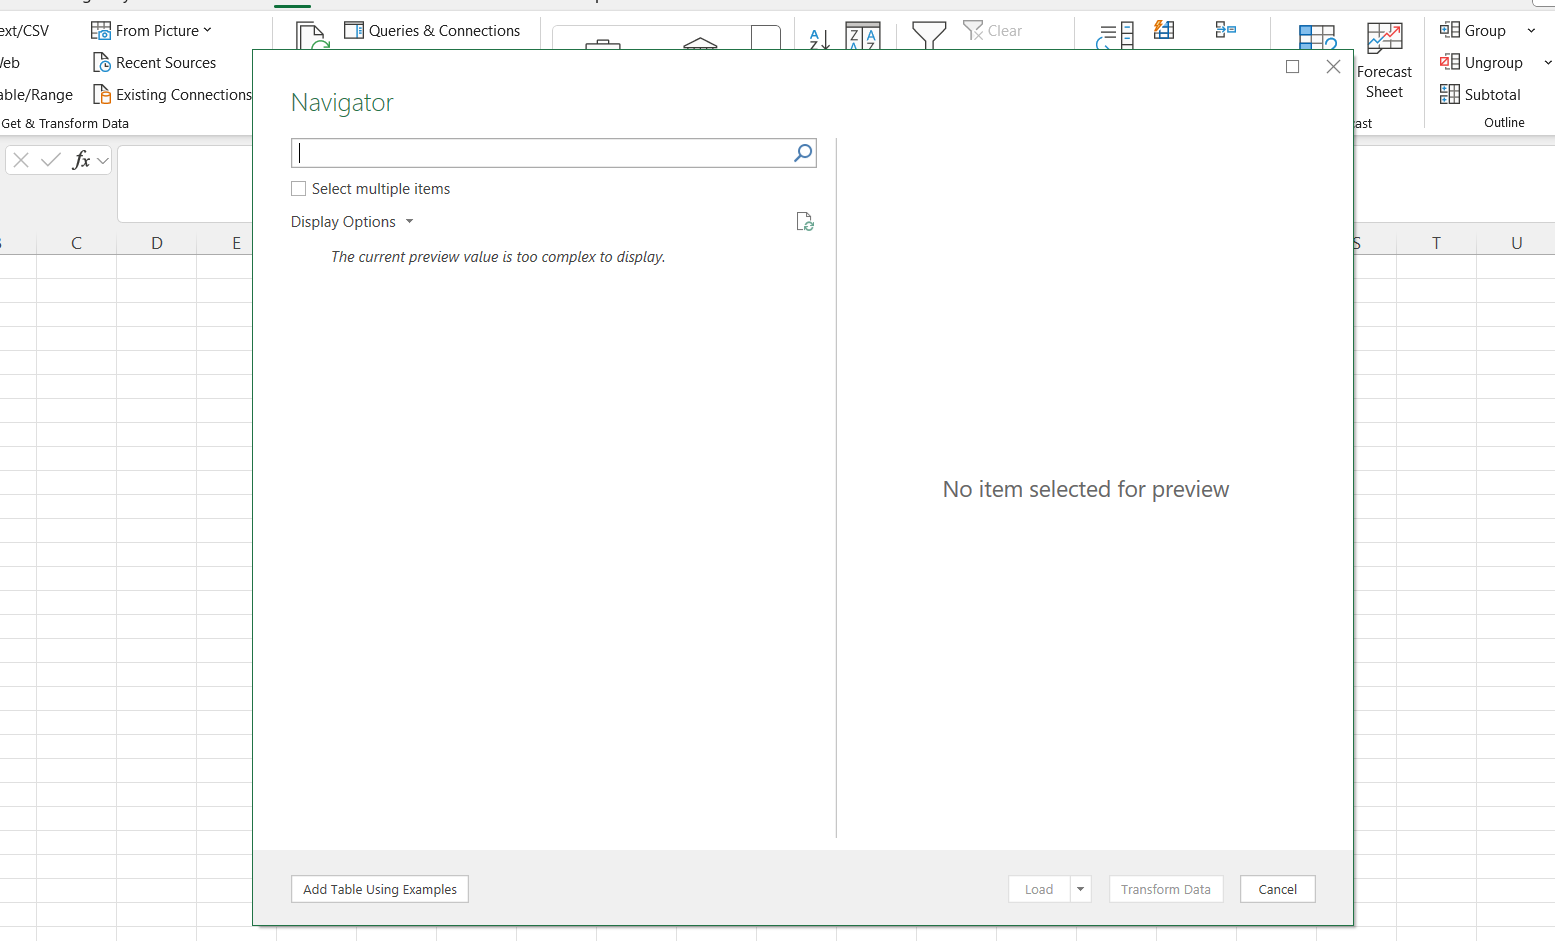This screenshot has width=1555, height=941.
Task: Select column U header
Action: (x=1516, y=243)
